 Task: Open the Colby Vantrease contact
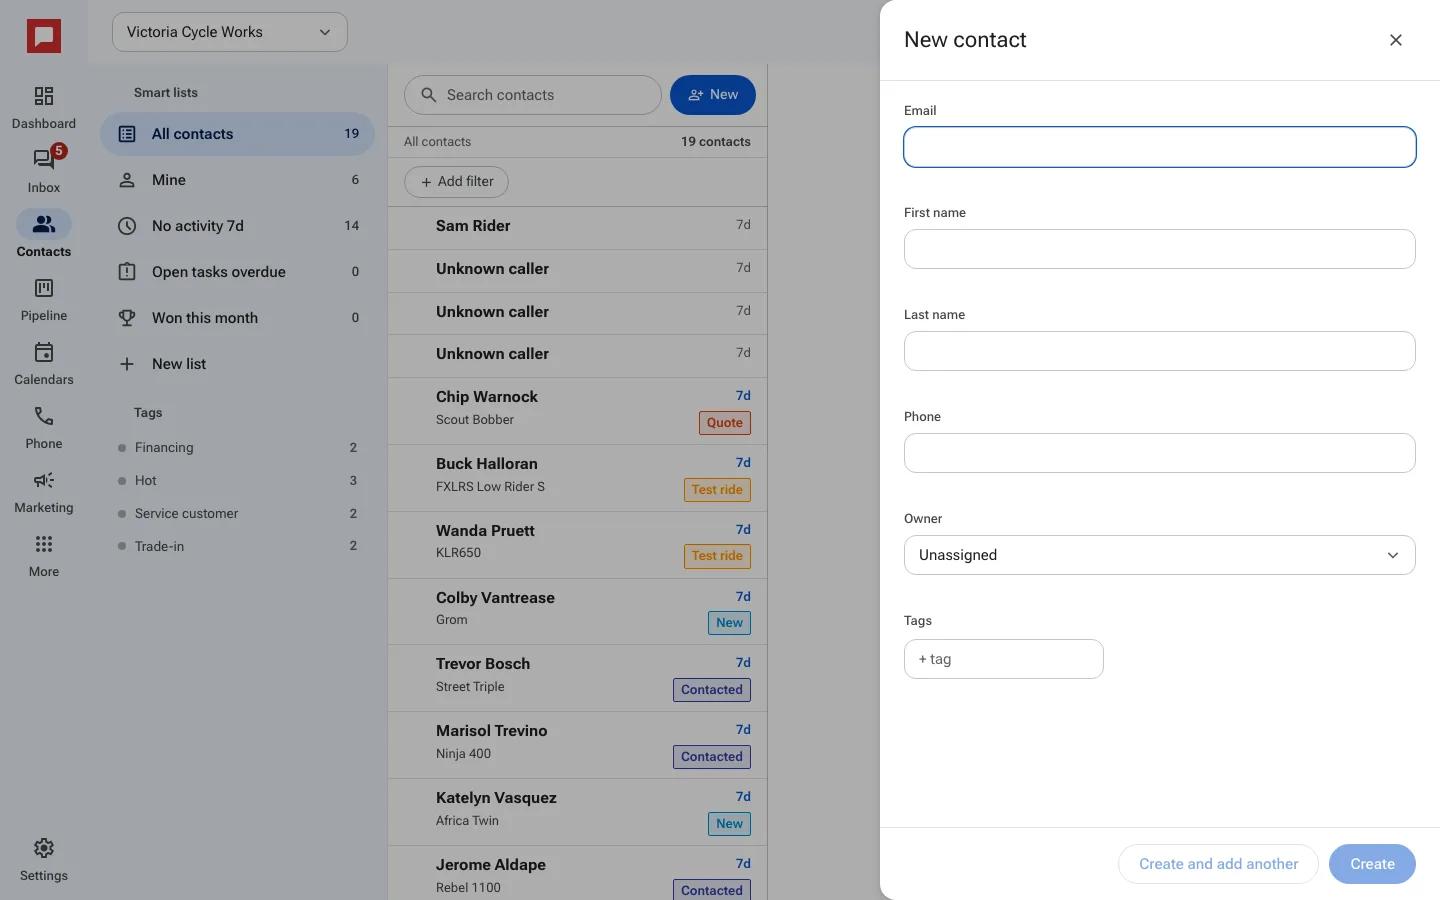click(577, 611)
